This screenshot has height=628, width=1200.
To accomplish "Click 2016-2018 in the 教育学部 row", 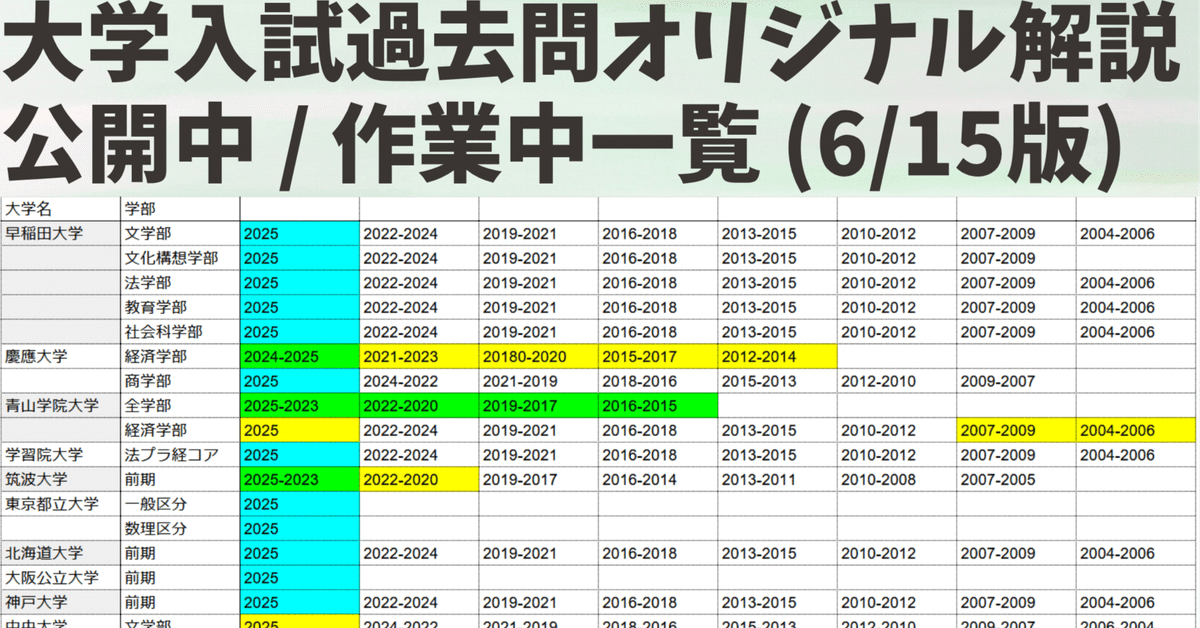I will tap(658, 307).
